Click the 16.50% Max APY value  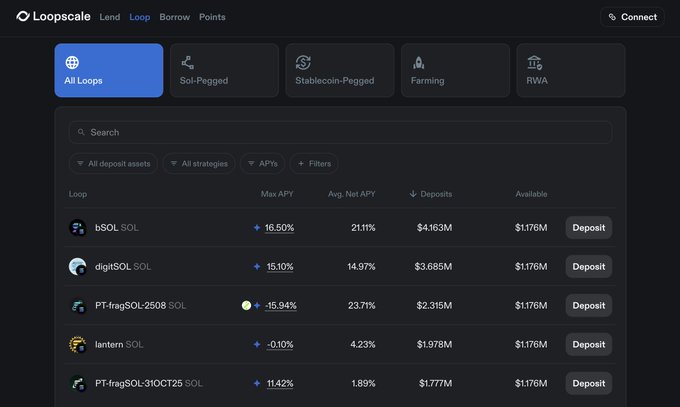[x=279, y=227]
